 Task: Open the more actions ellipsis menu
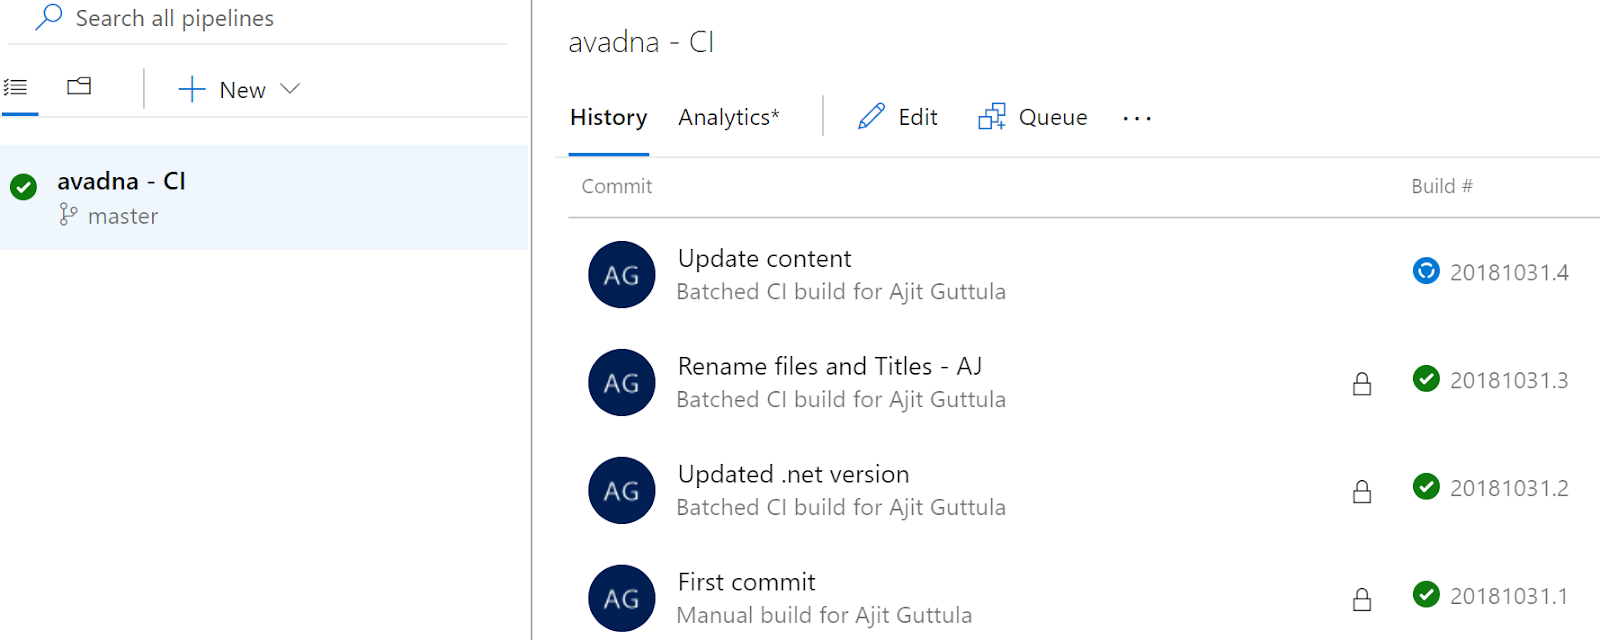(1136, 117)
